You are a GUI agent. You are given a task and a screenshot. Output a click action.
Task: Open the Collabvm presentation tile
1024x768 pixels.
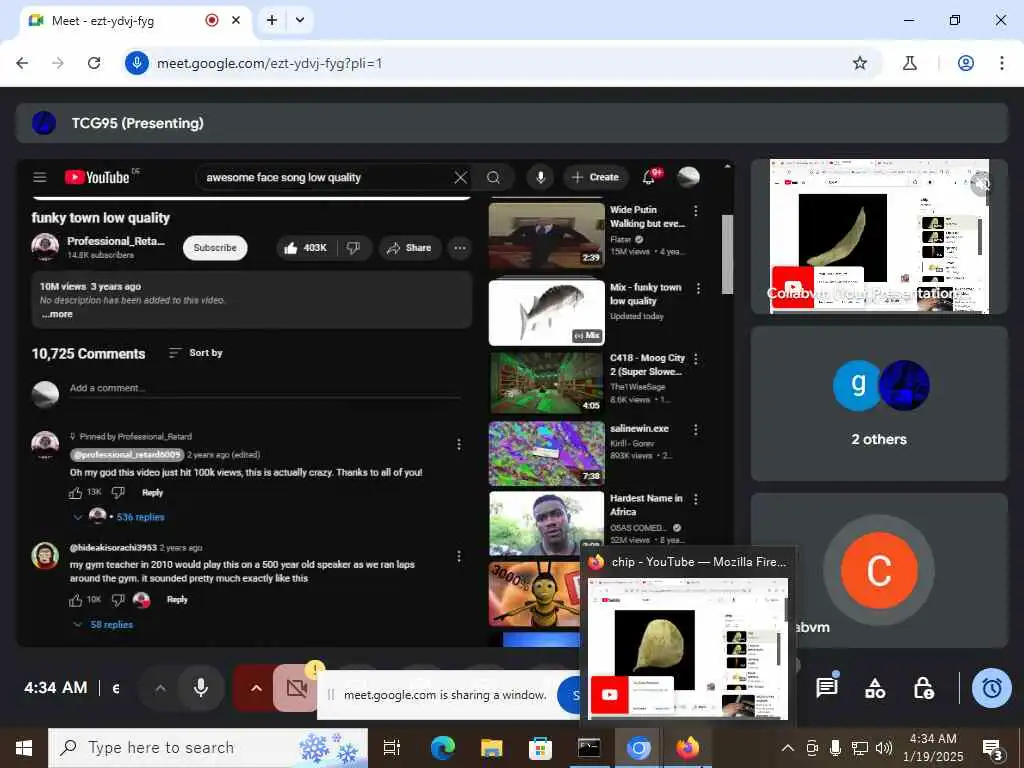click(x=879, y=237)
